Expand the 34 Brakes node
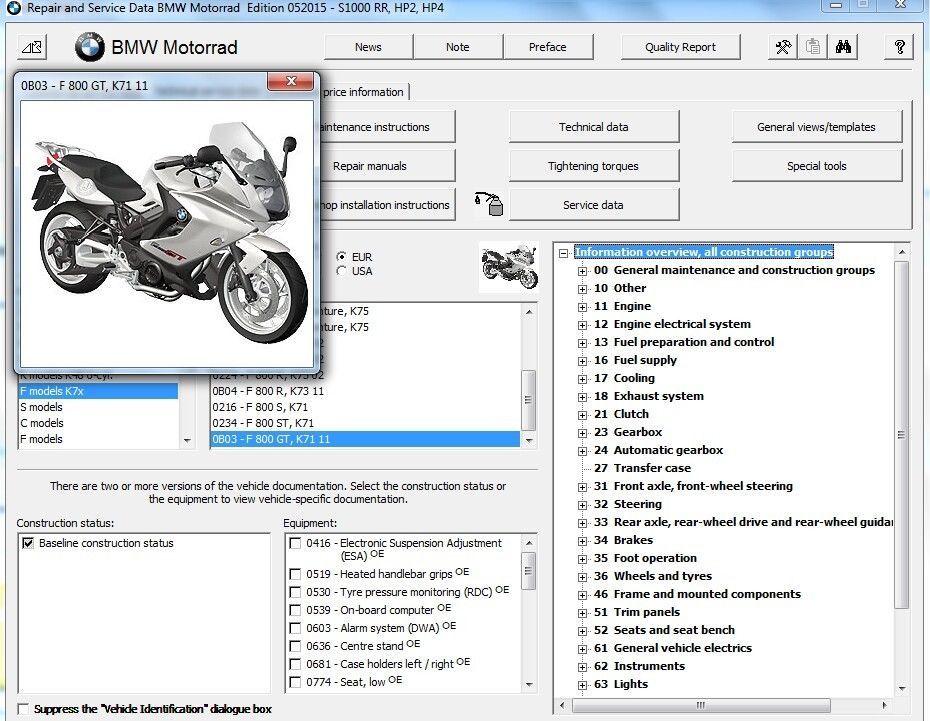The height and width of the screenshot is (721, 930). coord(582,541)
